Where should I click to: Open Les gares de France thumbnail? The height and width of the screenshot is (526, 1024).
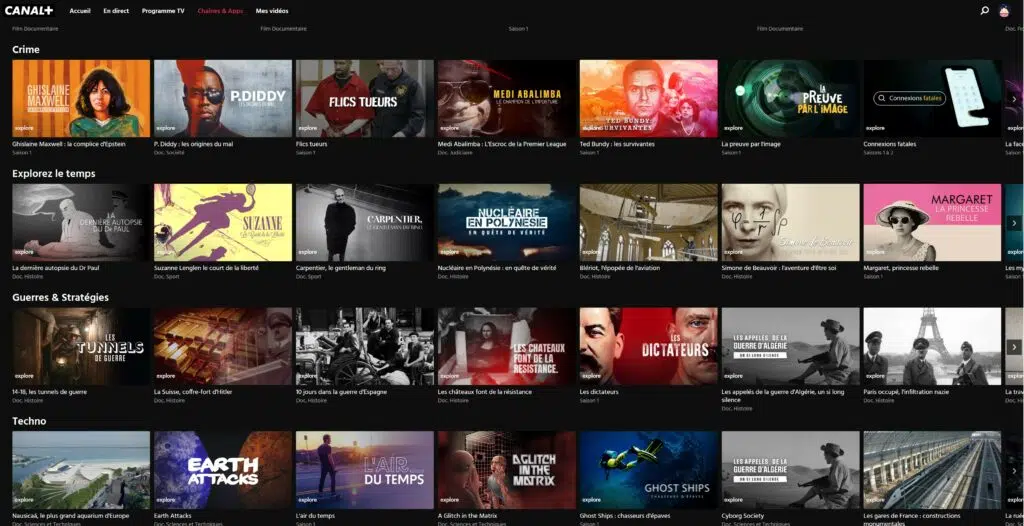pos(932,470)
